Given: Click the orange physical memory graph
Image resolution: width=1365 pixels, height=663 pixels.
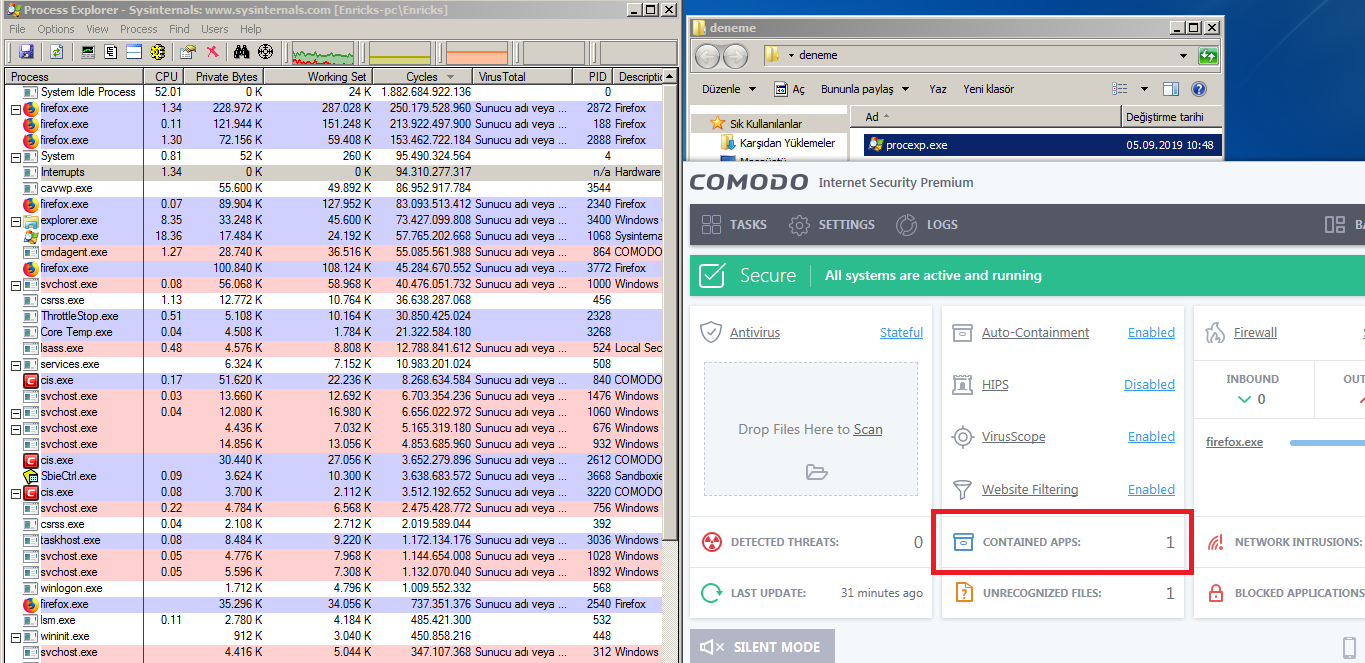Looking at the screenshot, I should tap(477, 52).
